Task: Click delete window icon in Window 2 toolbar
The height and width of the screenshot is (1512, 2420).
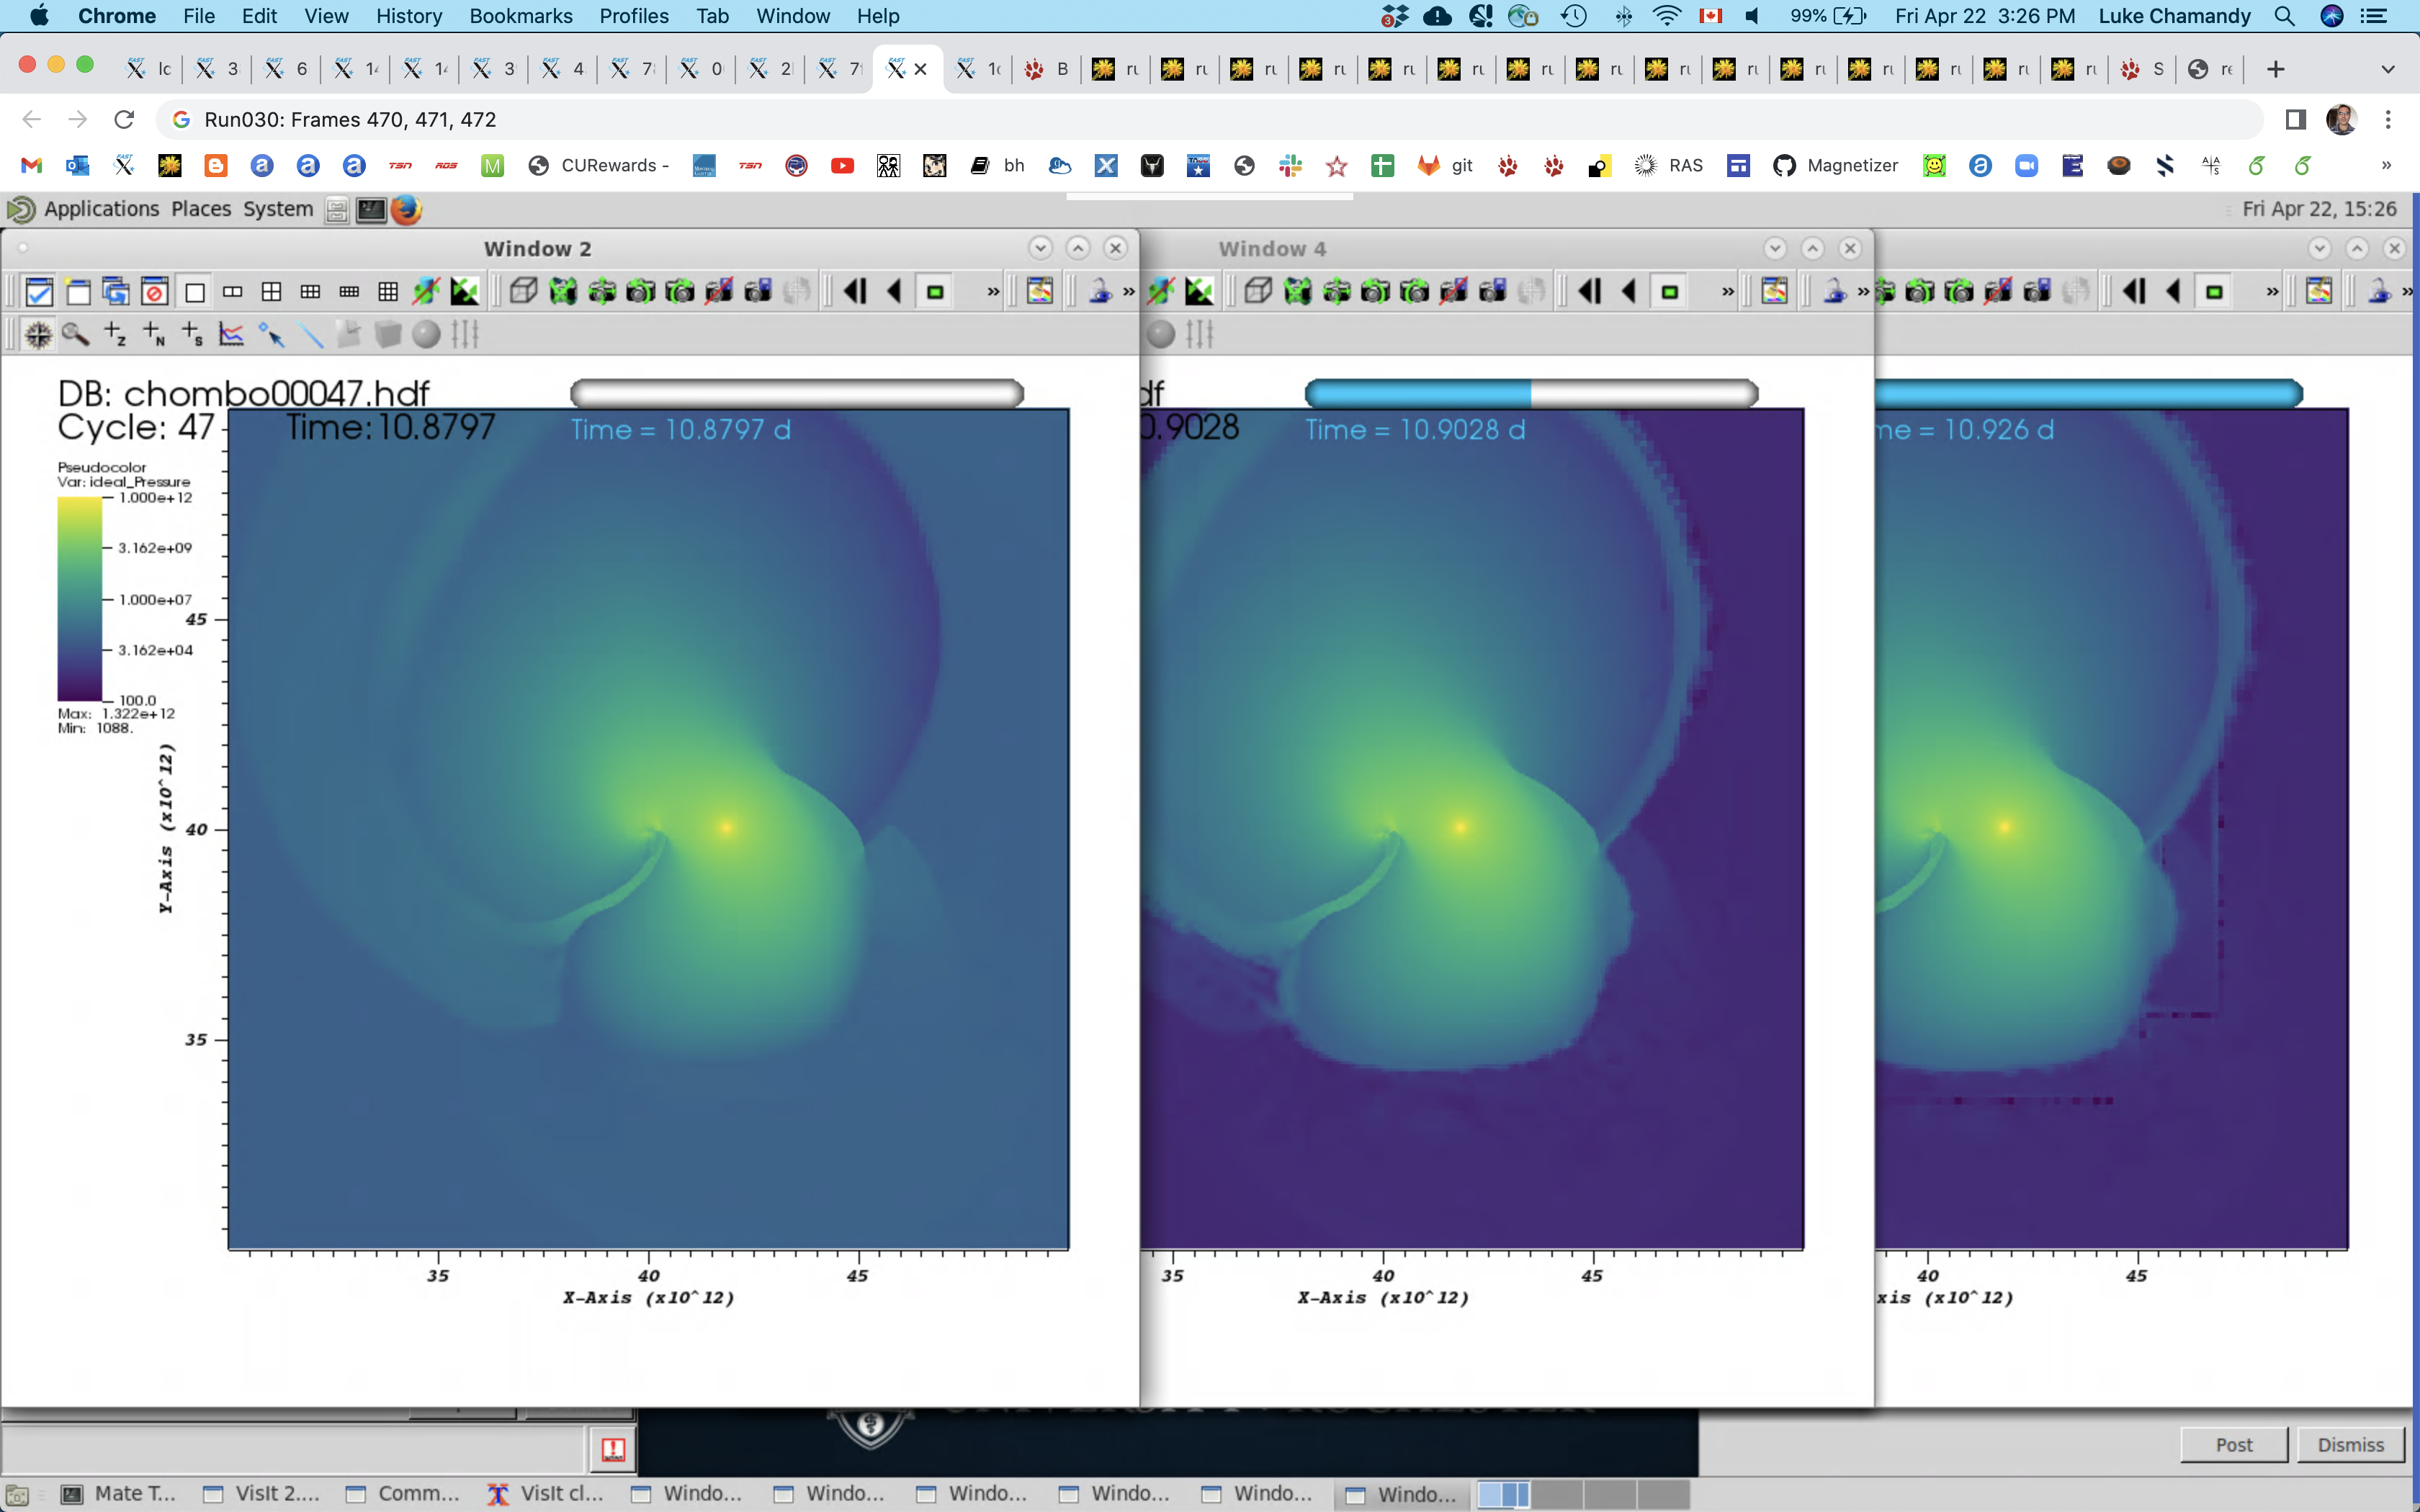Action: coord(154,292)
